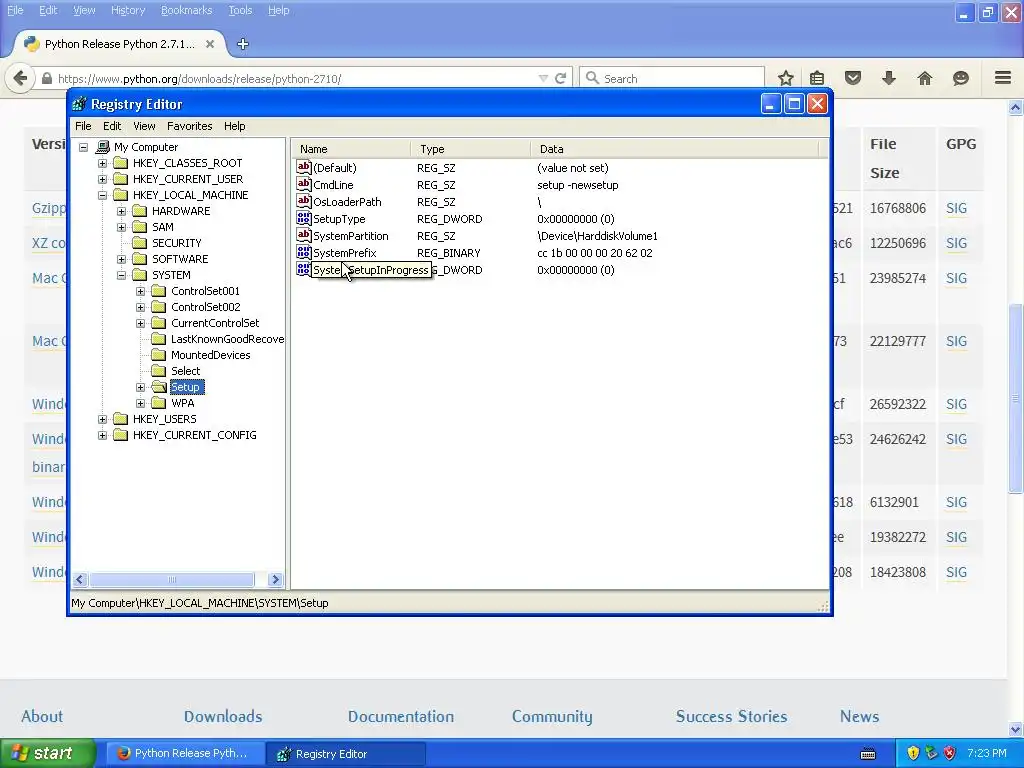Switch to Firefox Python Release taskbar button
Screen dimensions: 1024x768
(x=186, y=754)
